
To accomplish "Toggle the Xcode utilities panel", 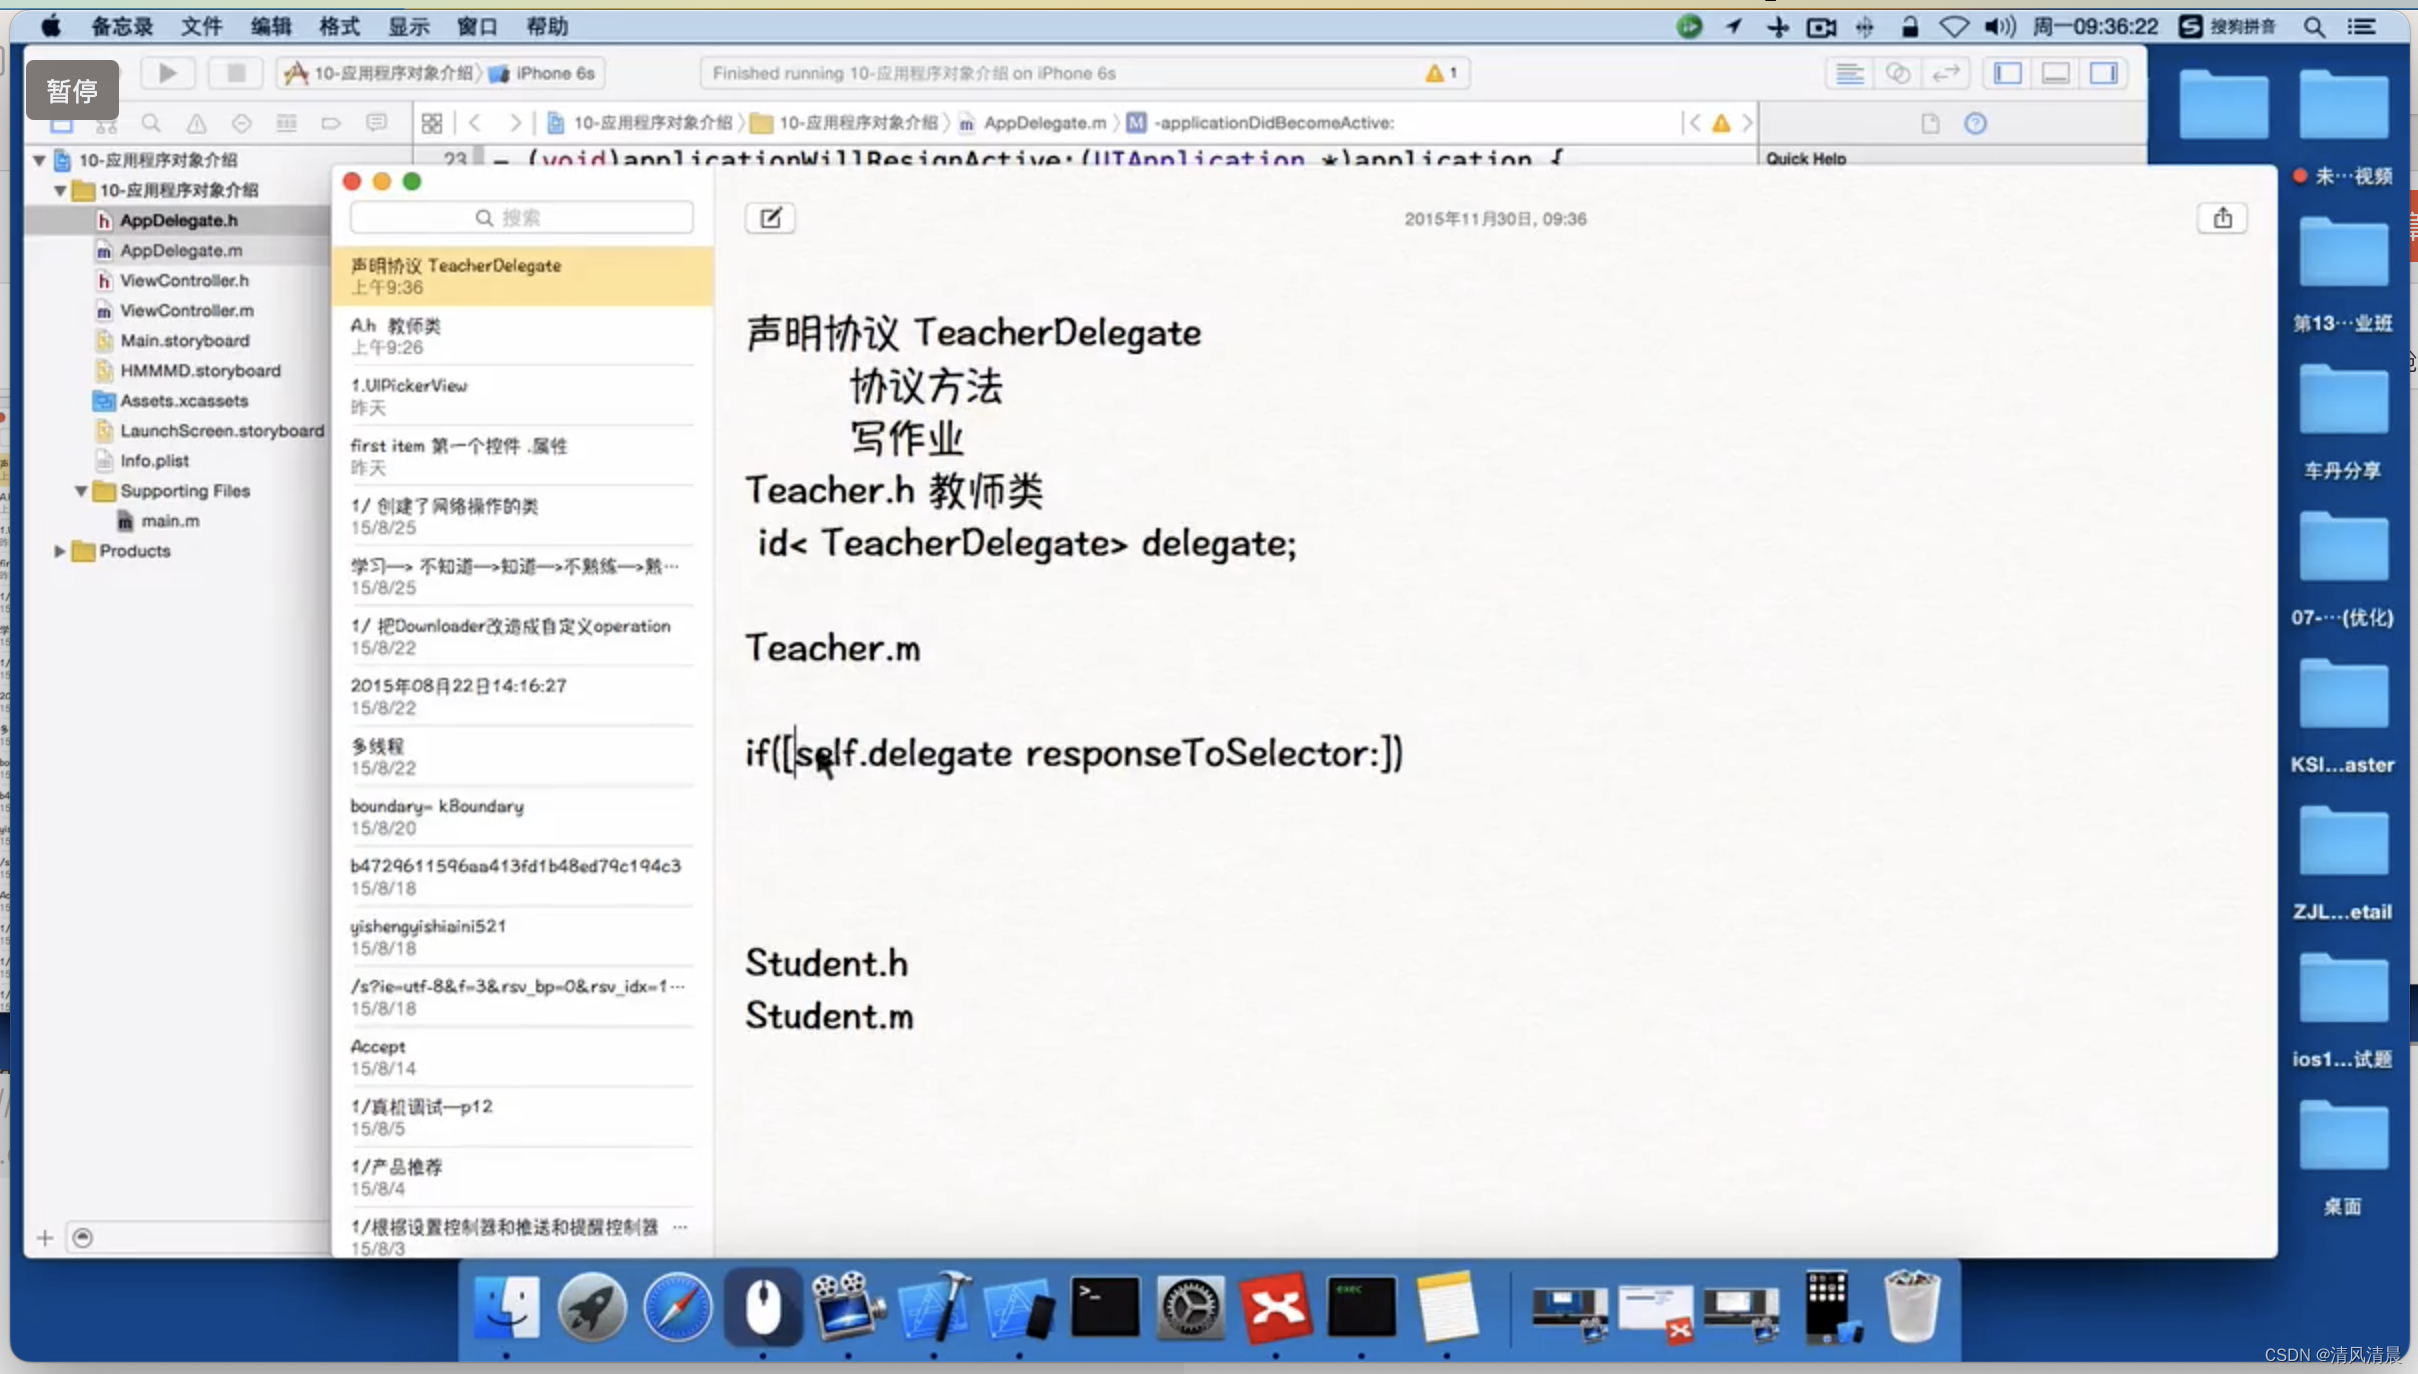I will tap(2103, 73).
